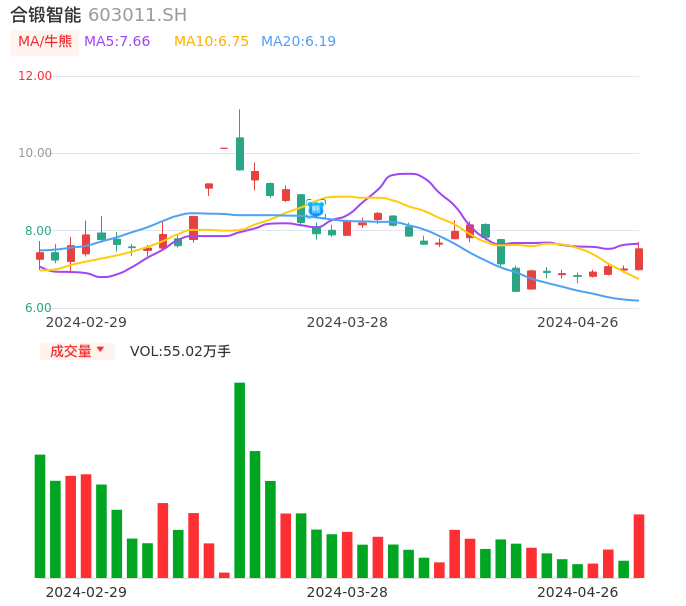
Task: Toggle the MA20:6.19 legend label
Action: [298, 42]
